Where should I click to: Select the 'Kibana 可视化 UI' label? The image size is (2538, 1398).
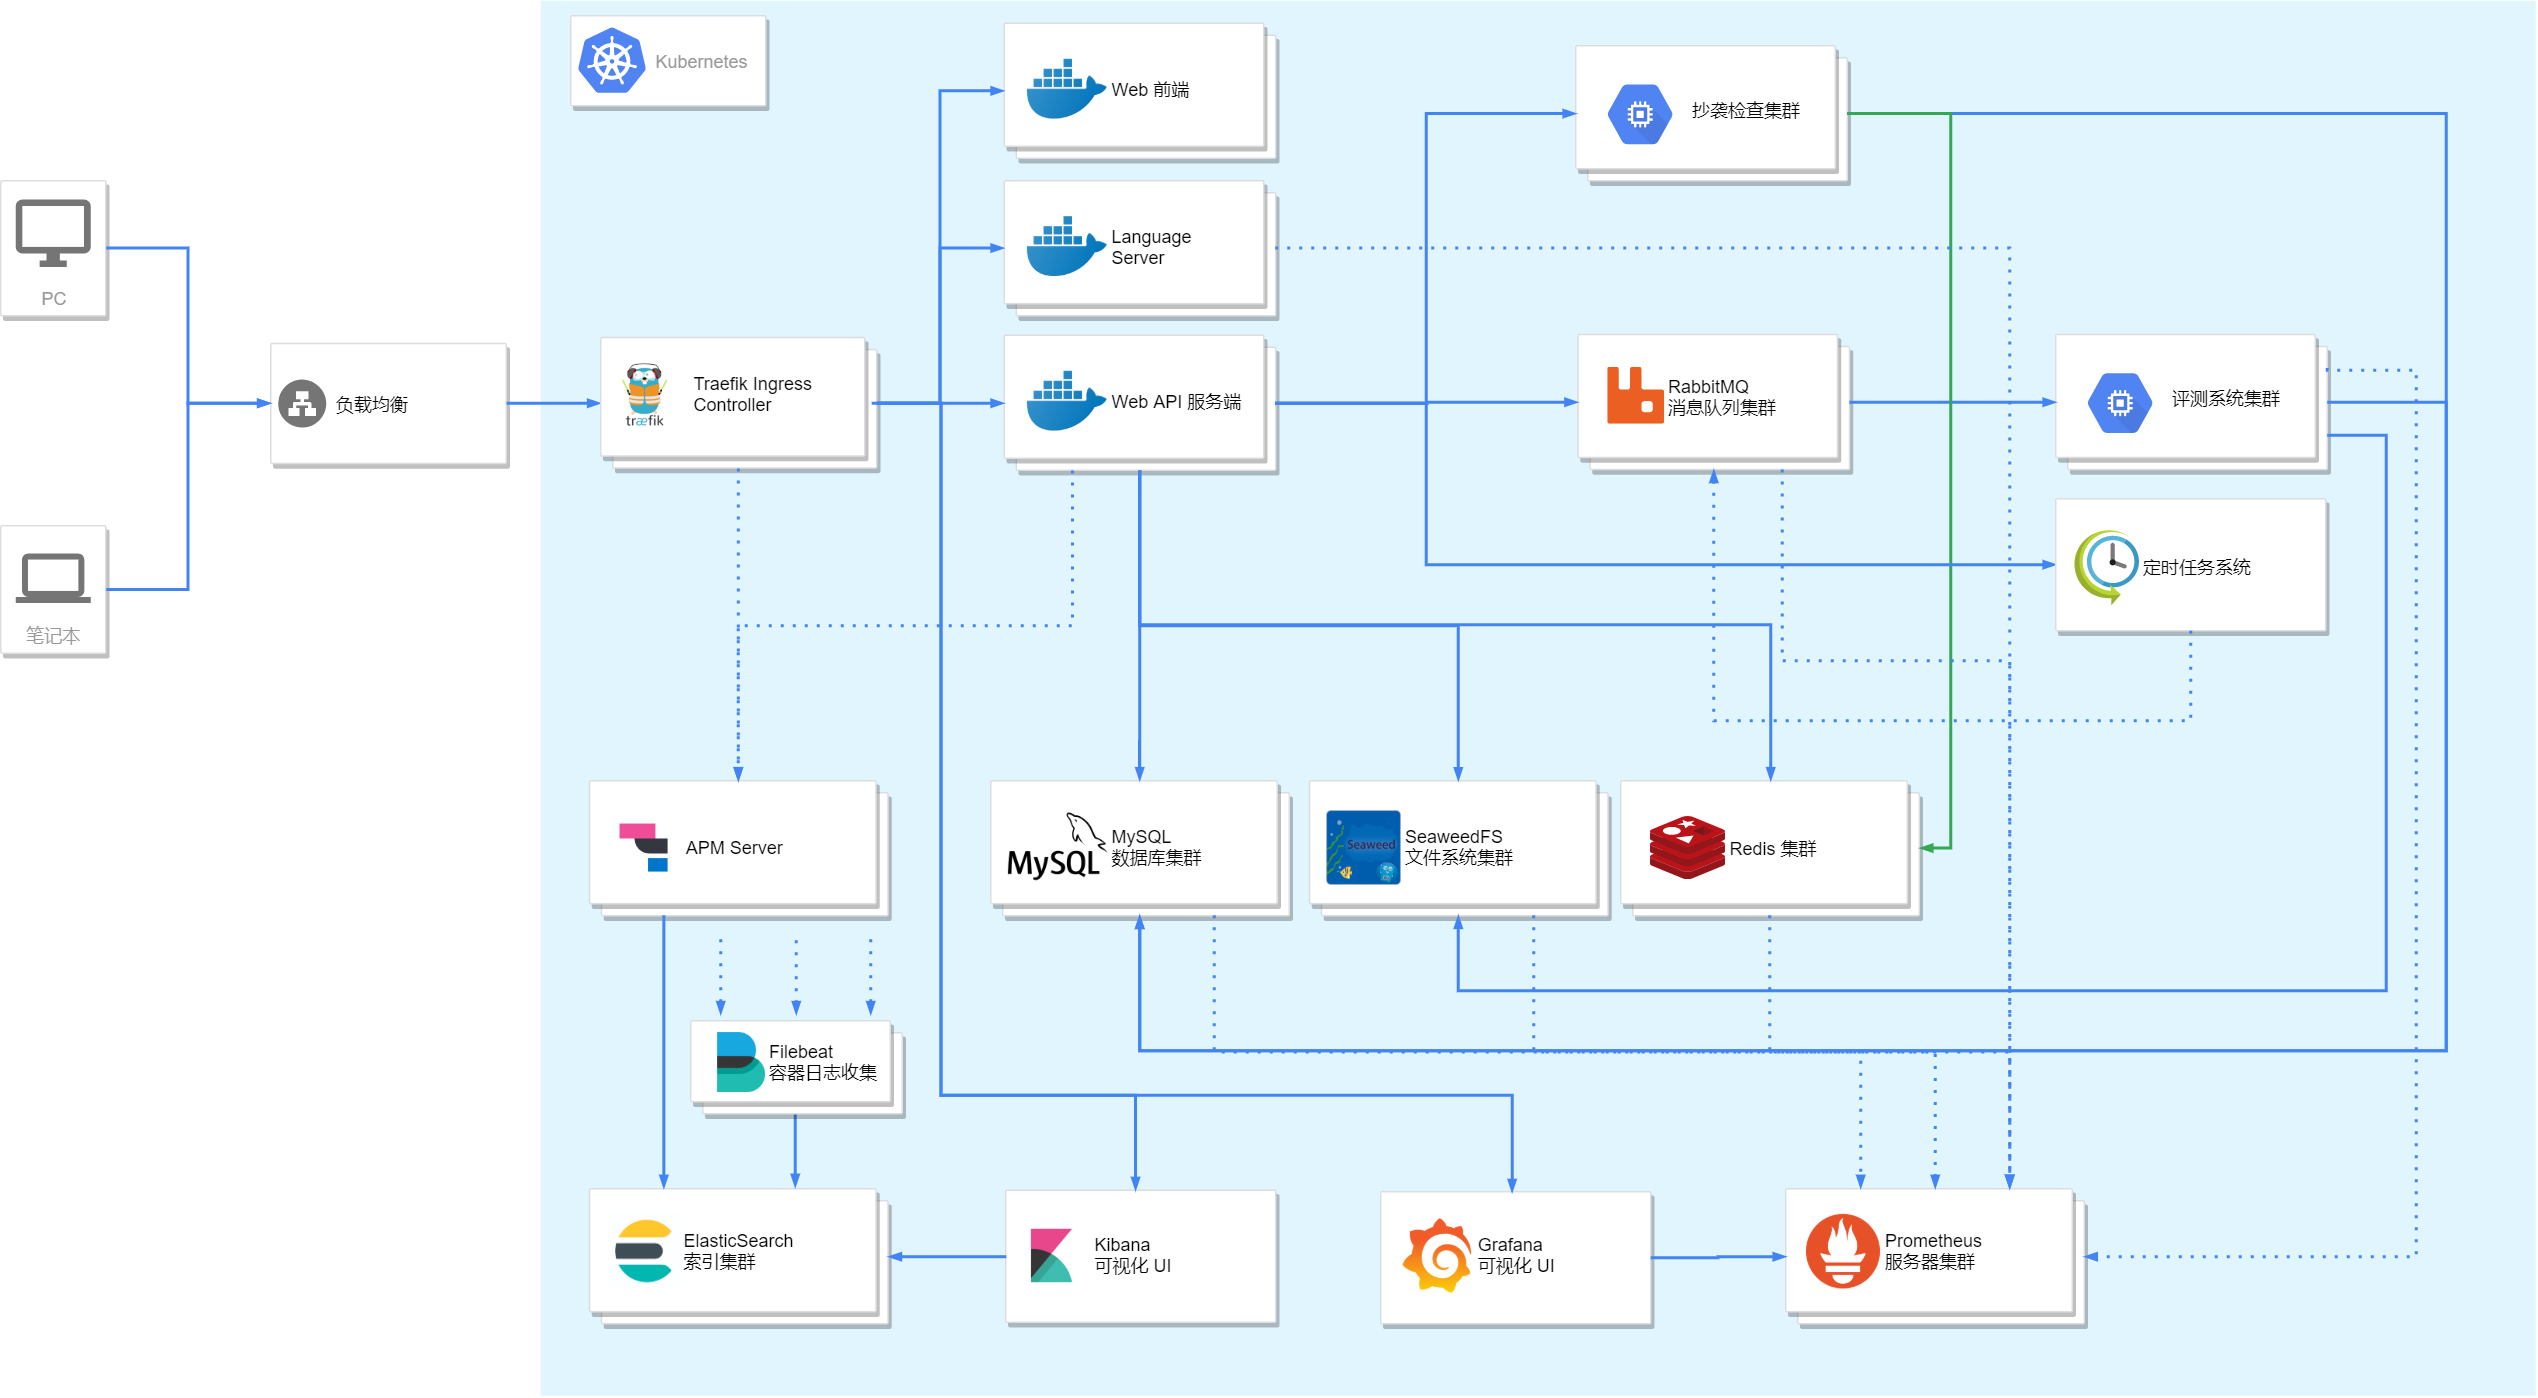coord(1132,1255)
